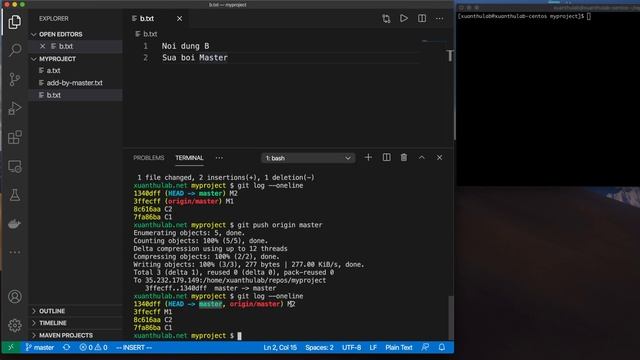Kill terminal with trash icon

pyautogui.click(x=404, y=158)
